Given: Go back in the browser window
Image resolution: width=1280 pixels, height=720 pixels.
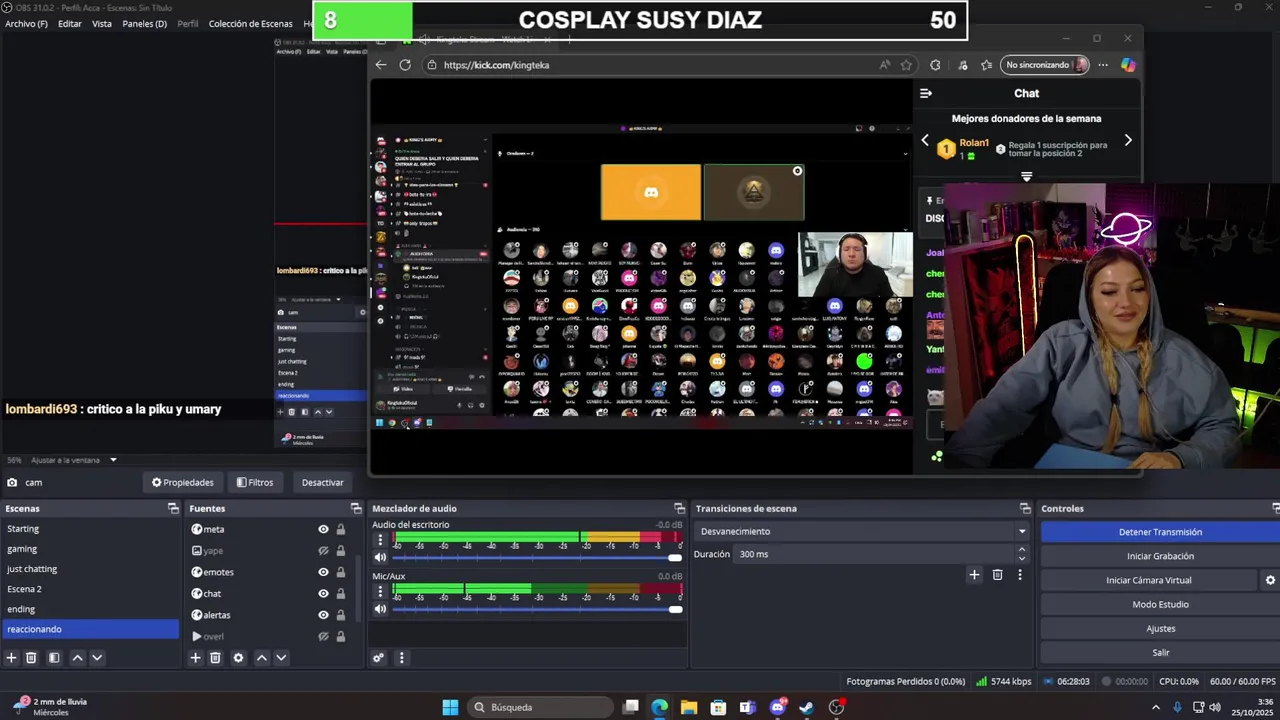Looking at the screenshot, I should click(380, 65).
